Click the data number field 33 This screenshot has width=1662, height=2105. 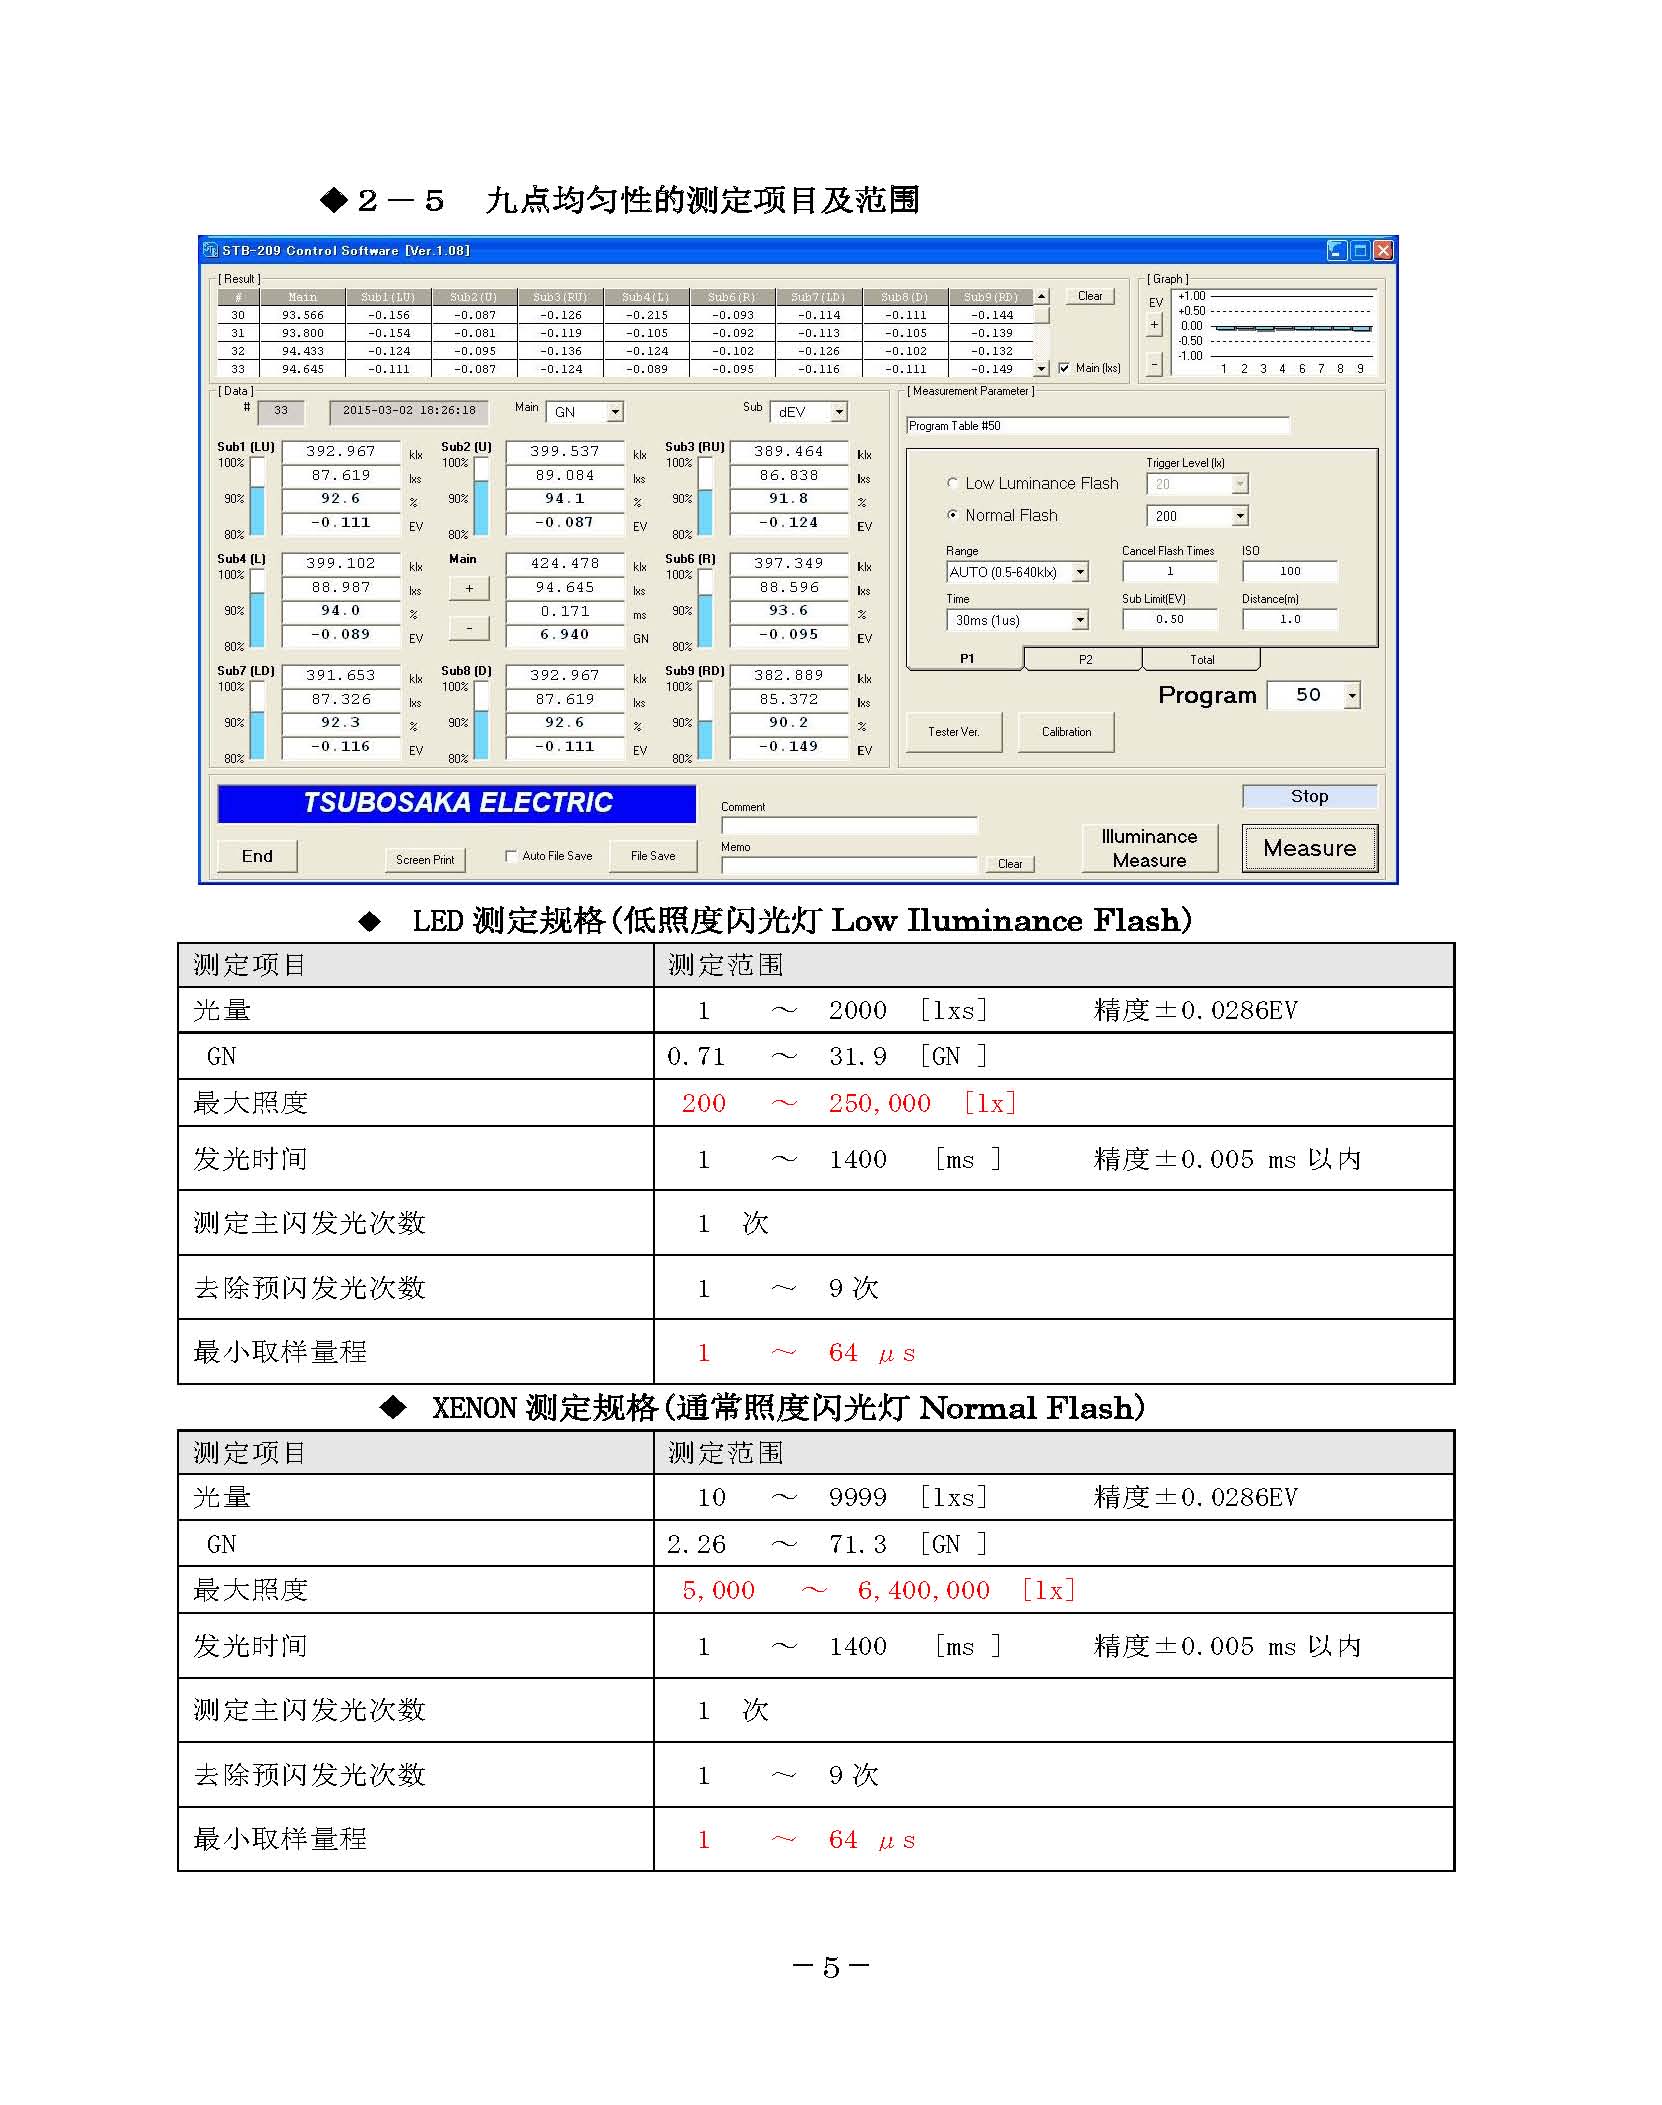(281, 411)
